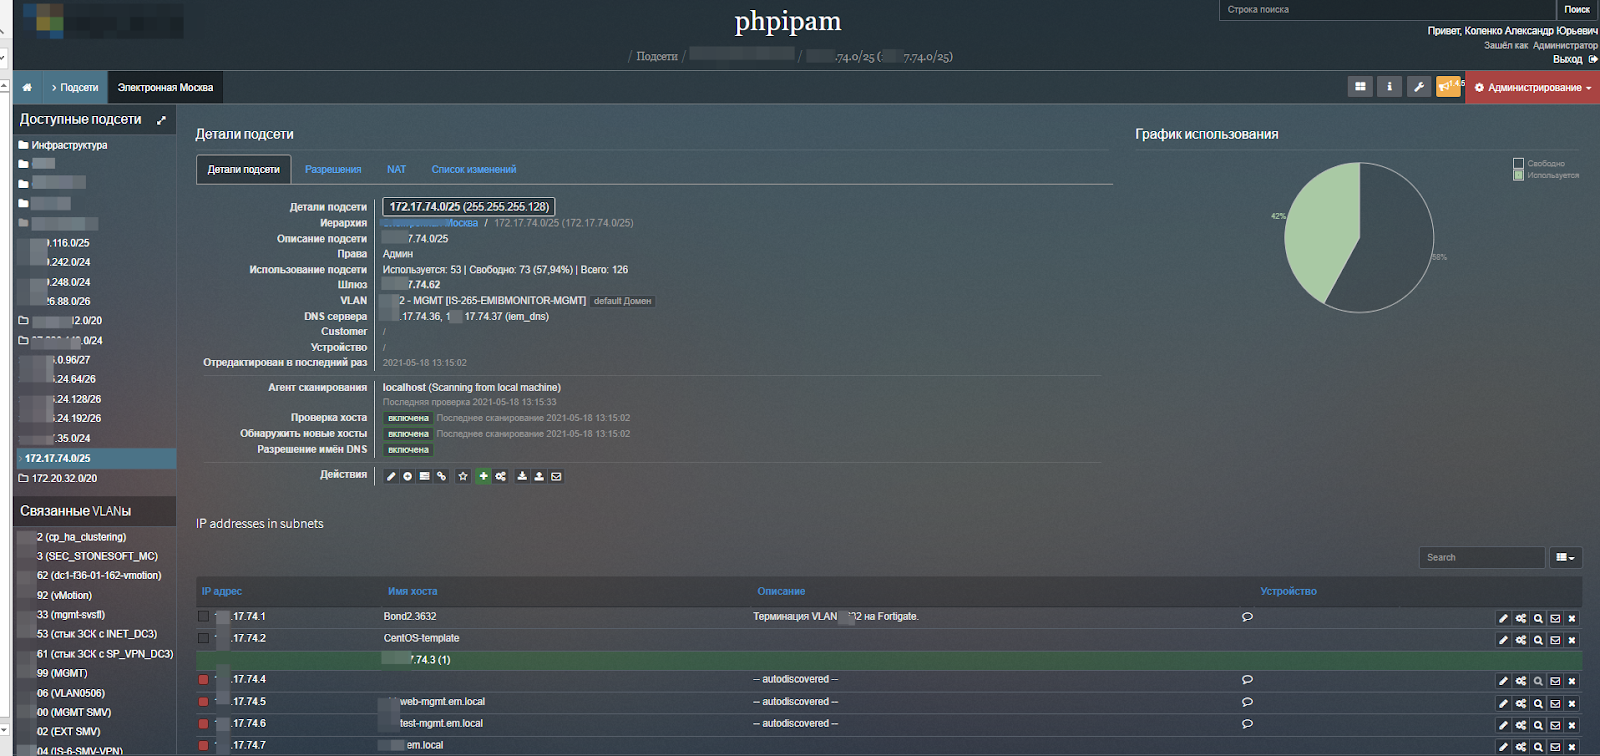Click the download import icon in Действия
This screenshot has height=756, width=1600.
pos(522,476)
